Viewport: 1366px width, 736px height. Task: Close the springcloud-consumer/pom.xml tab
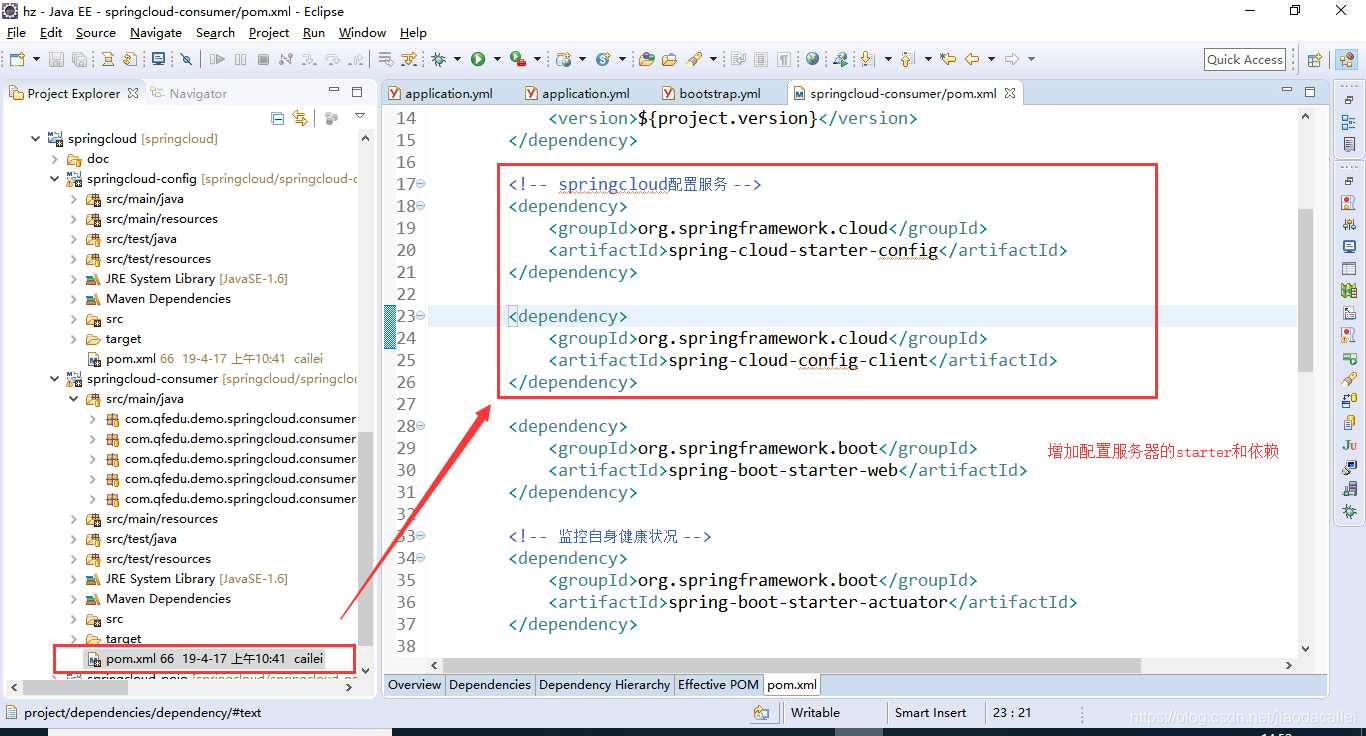[x=1010, y=93]
